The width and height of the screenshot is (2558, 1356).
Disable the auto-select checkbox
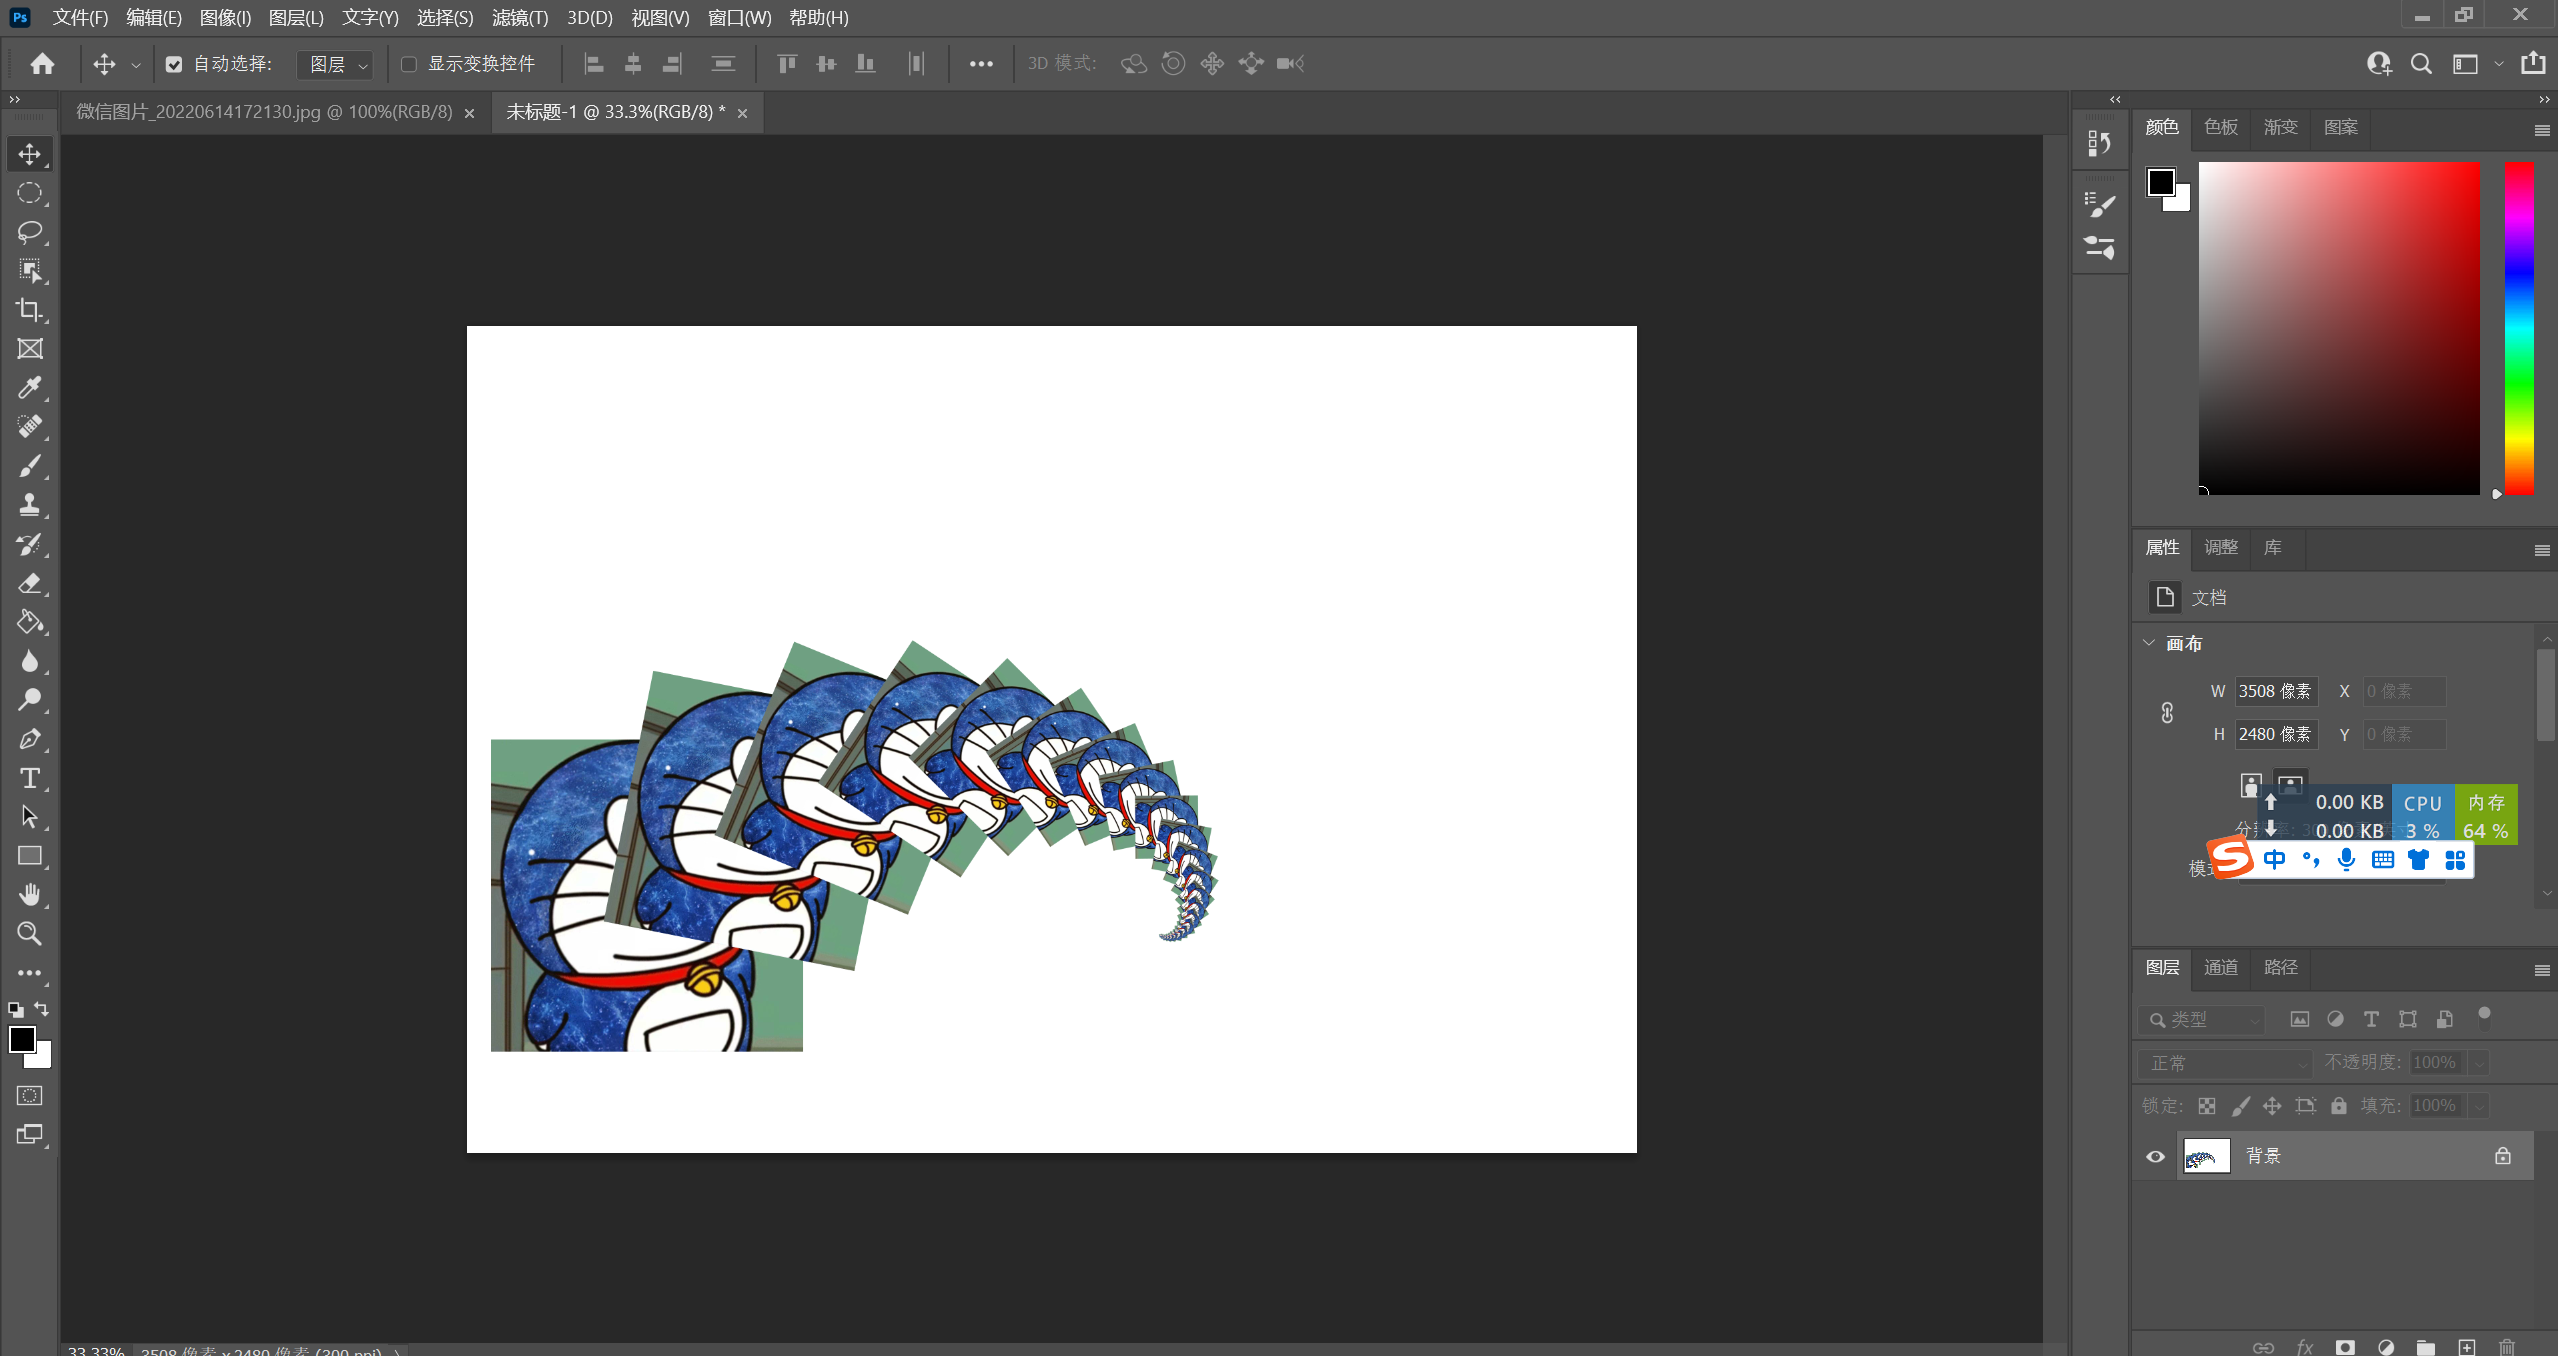click(174, 64)
